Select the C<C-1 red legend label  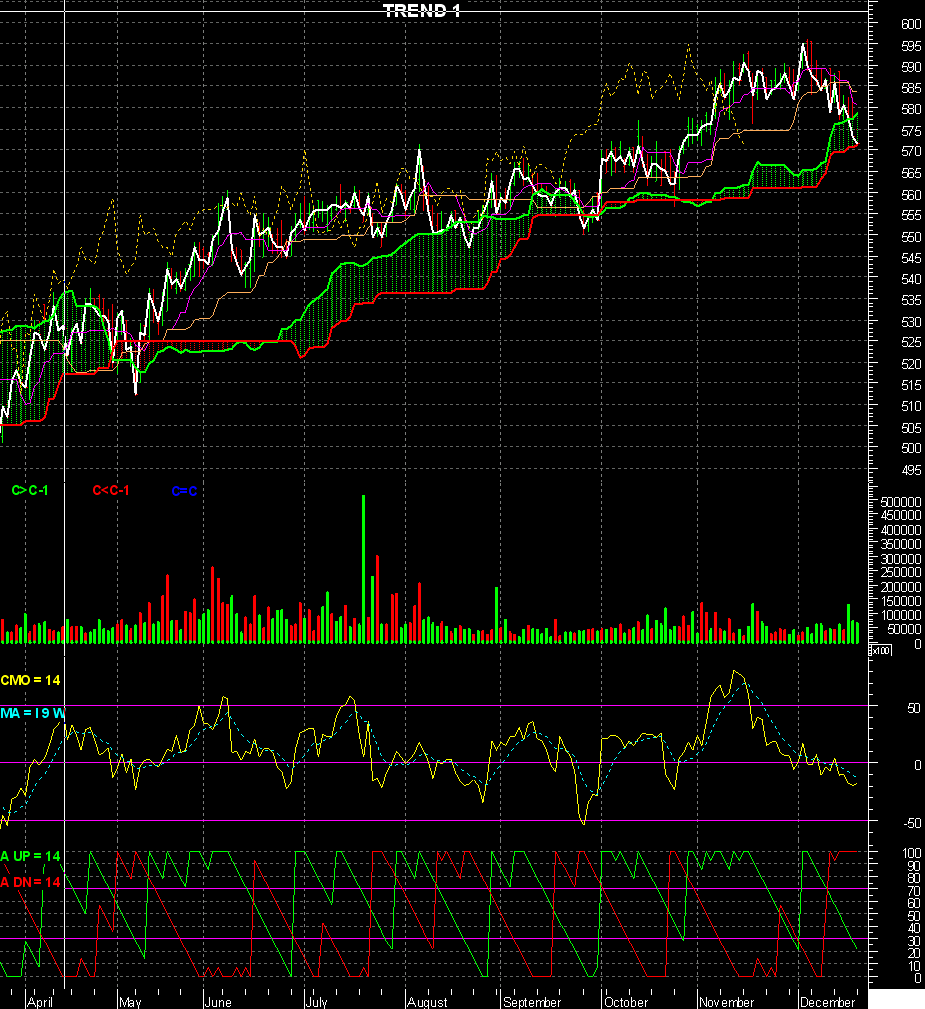tap(111, 490)
